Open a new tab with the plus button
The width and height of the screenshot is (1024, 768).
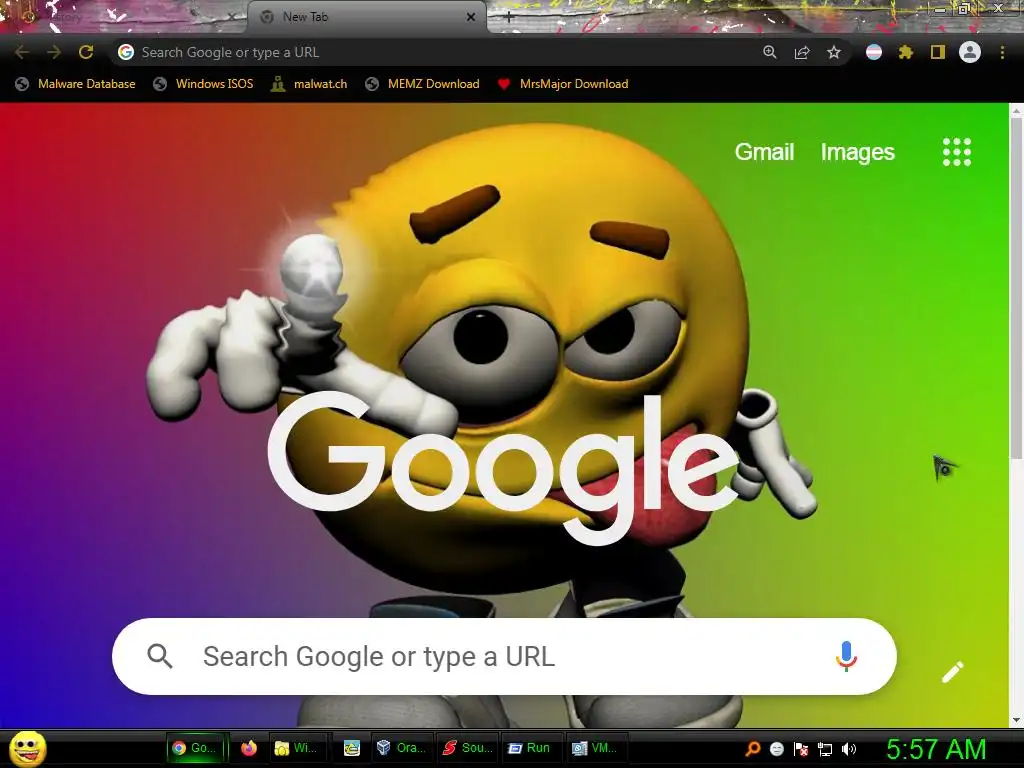(509, 17)
